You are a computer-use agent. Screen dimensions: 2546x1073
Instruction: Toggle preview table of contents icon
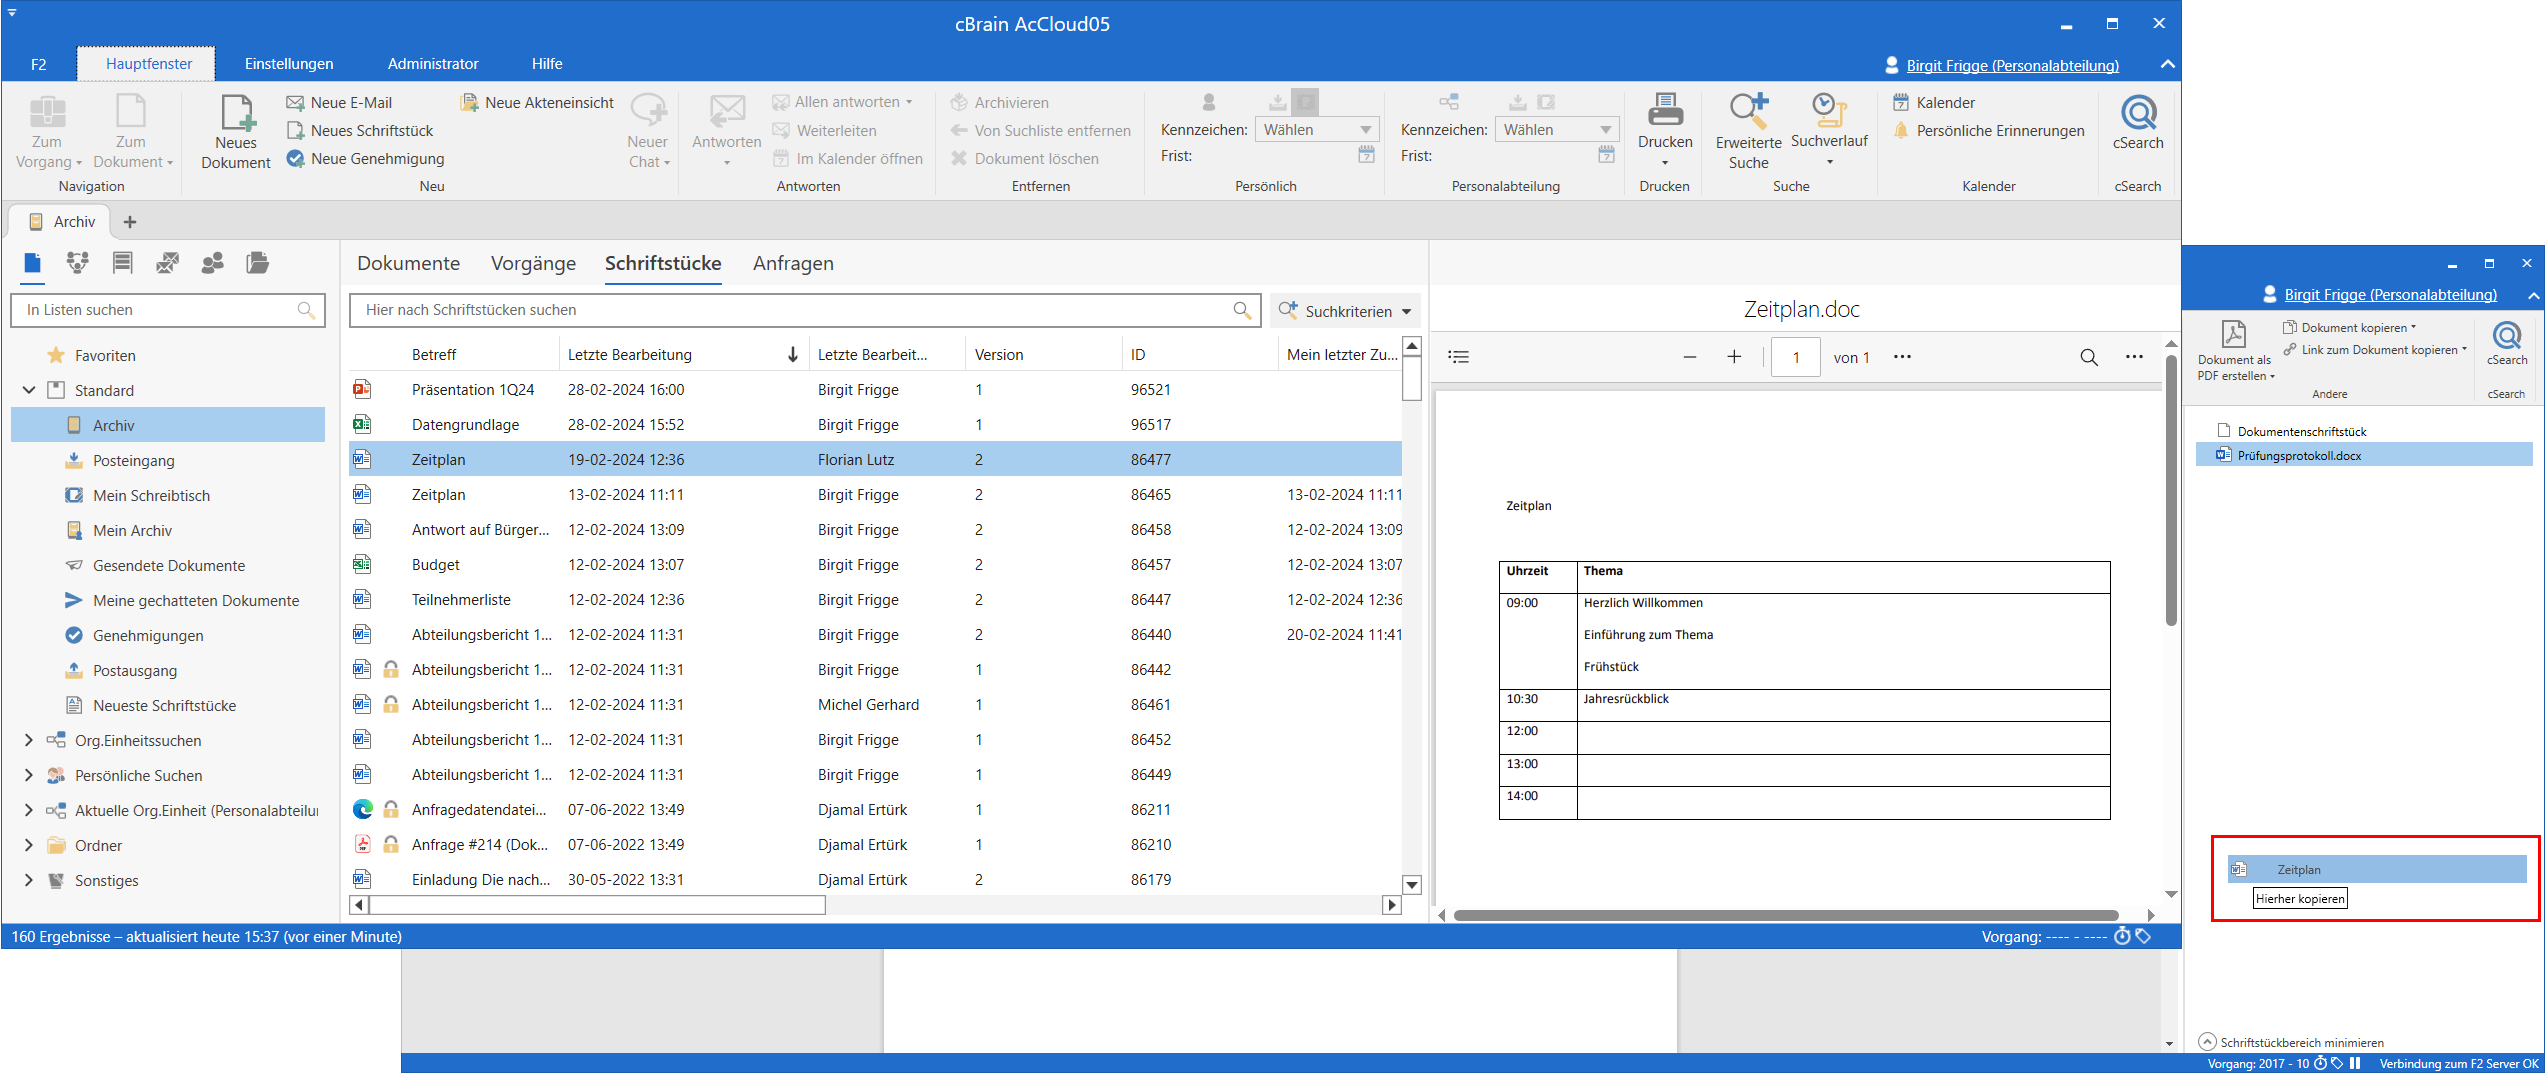[x=1459, y=357]
